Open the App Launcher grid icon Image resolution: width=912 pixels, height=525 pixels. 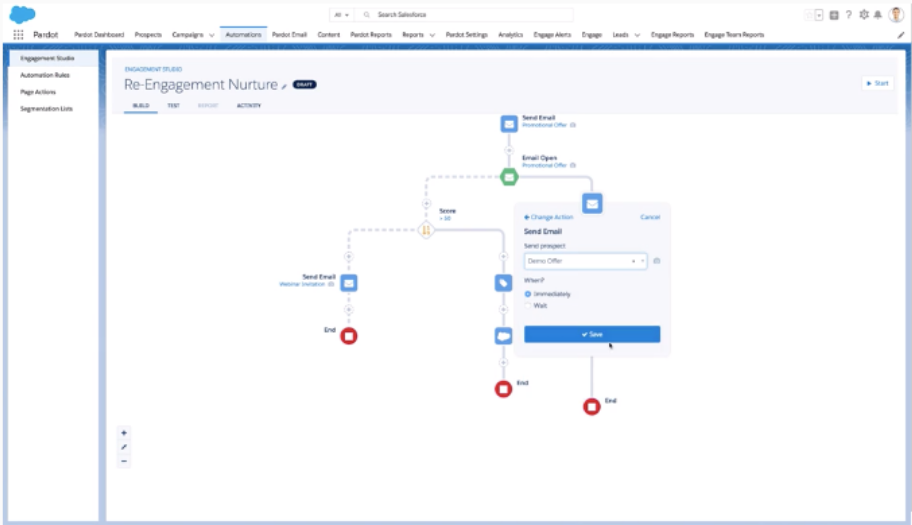click(18, 35)
